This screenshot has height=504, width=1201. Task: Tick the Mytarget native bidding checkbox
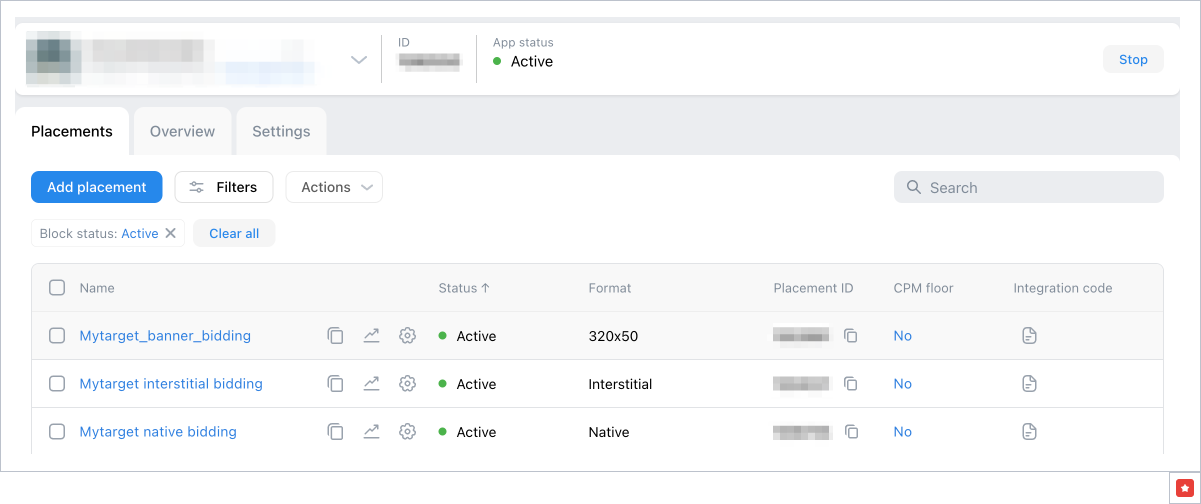pos(57,432)
